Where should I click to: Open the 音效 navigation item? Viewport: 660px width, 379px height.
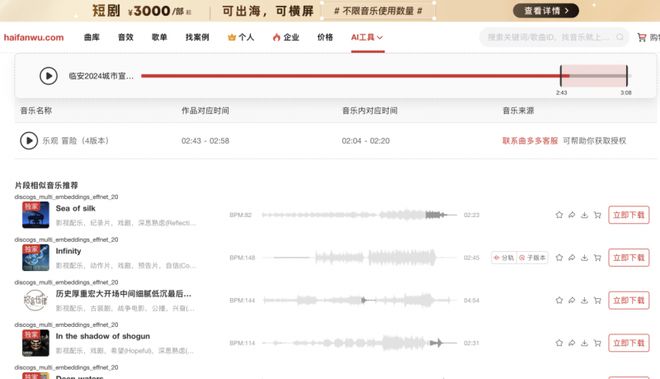tap(125, 37)
